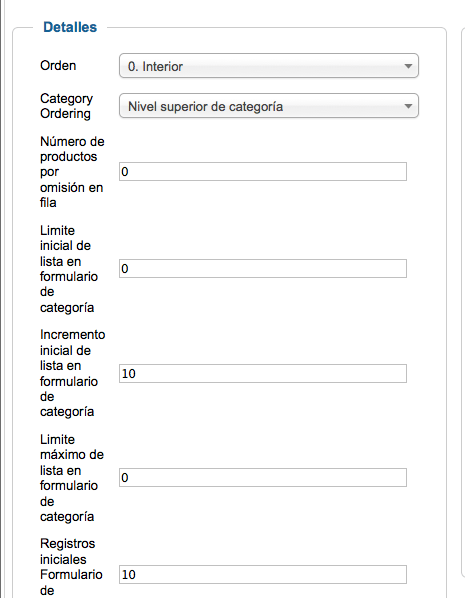The image size is (465, 598).
Task: Open the Nivel superior de categoría dropdown
Action: pyautogui.click(x=269, y=106)
